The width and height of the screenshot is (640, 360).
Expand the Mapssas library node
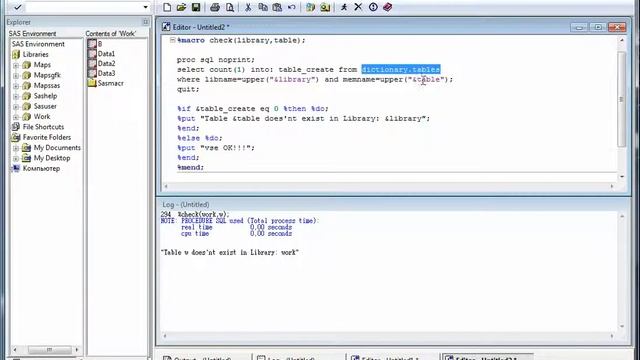tap(16, 86)
